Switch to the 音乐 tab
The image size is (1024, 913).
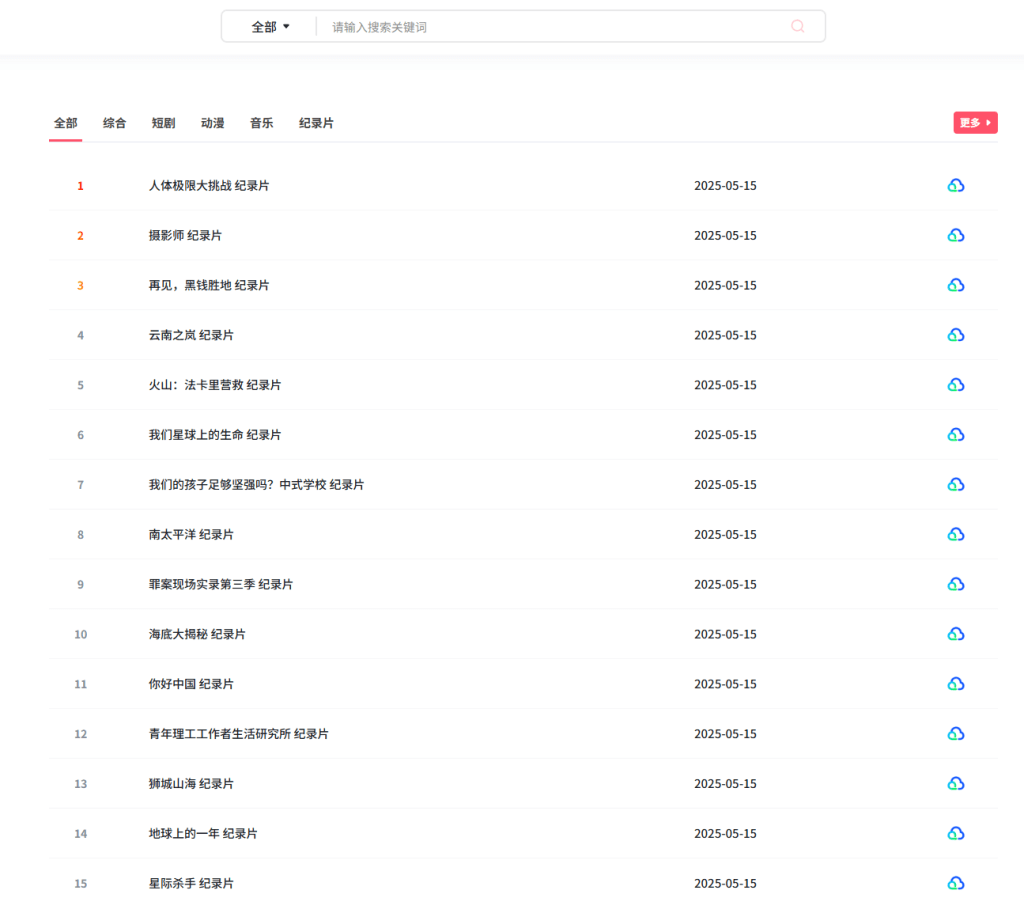[x=261, y=123]
